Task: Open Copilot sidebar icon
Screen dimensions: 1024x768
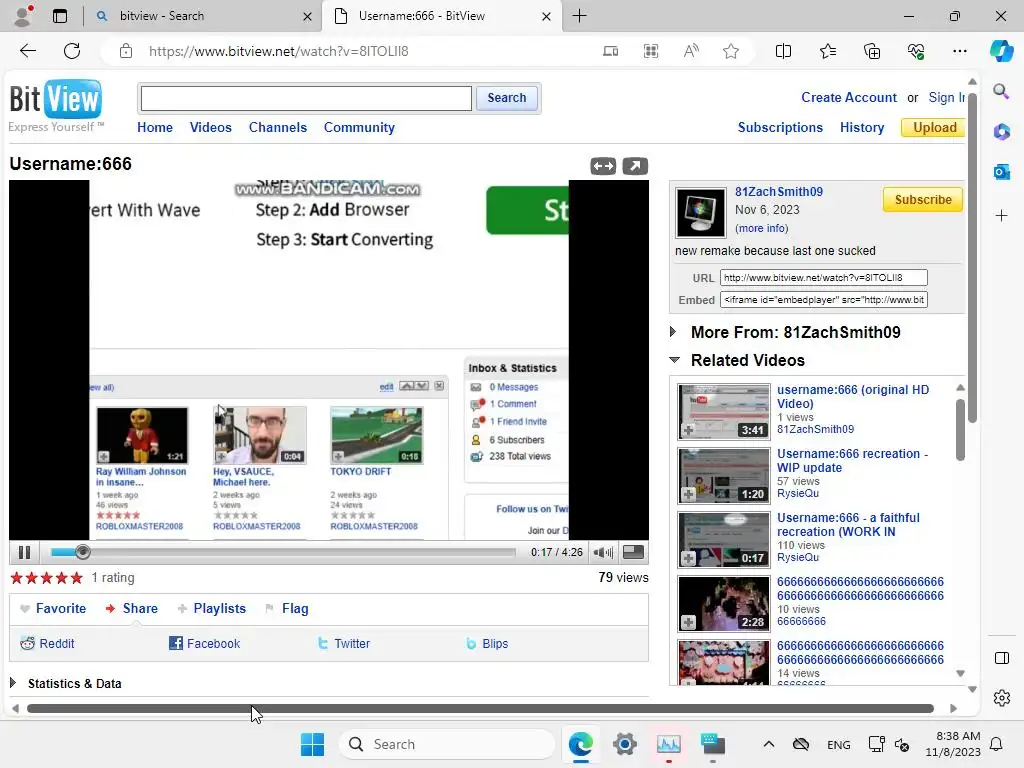Action: [1001, 51]
